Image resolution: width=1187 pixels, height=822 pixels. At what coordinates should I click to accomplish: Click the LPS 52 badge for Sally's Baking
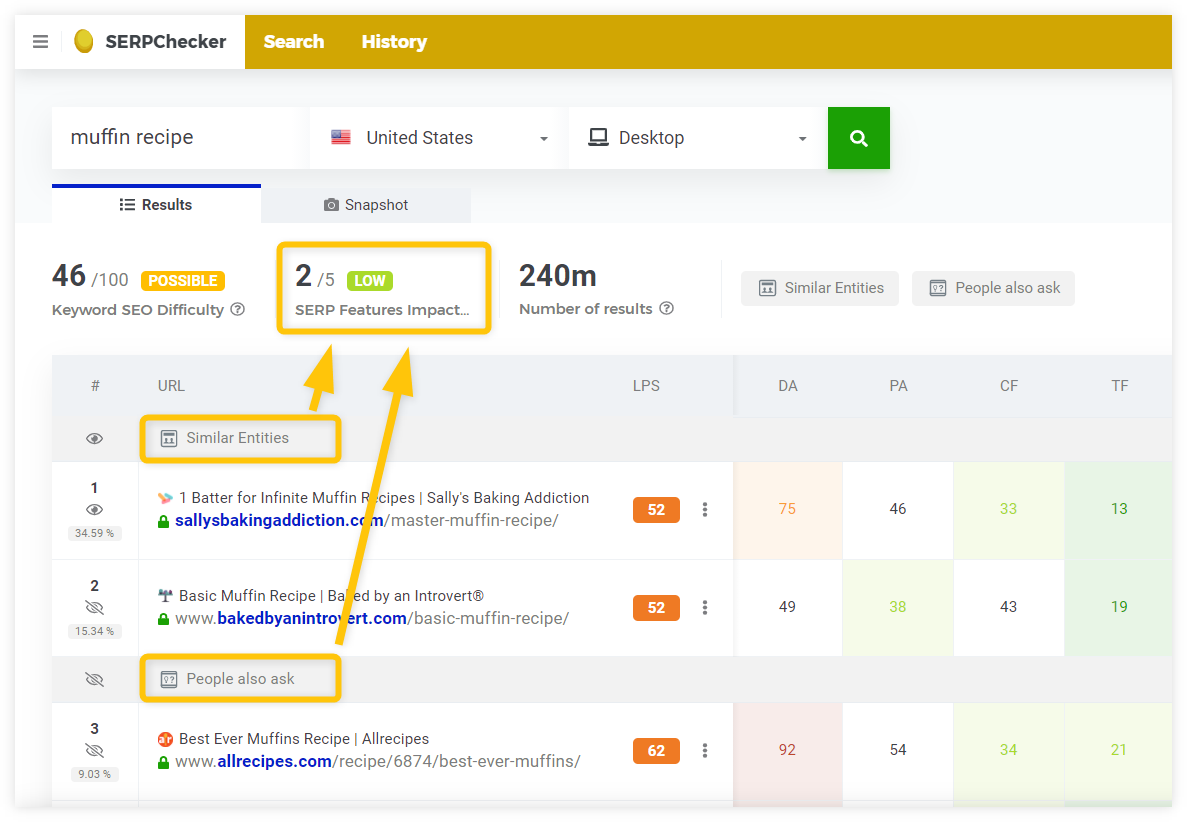[656, 509]
